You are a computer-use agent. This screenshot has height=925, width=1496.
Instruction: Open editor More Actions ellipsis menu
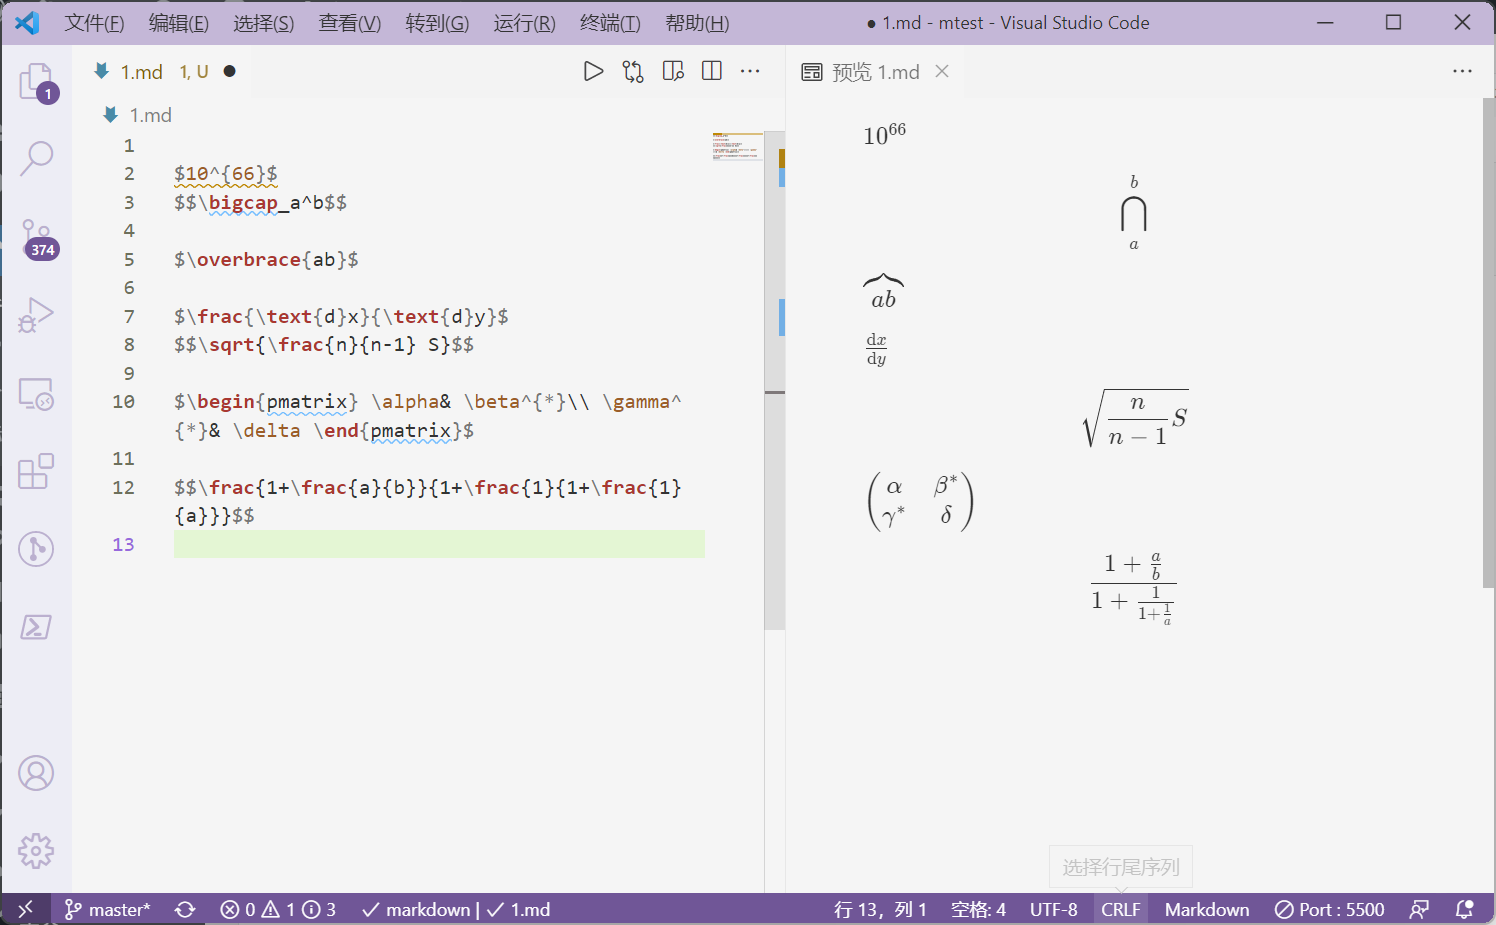pyautogui.click(x=750, y=71)
